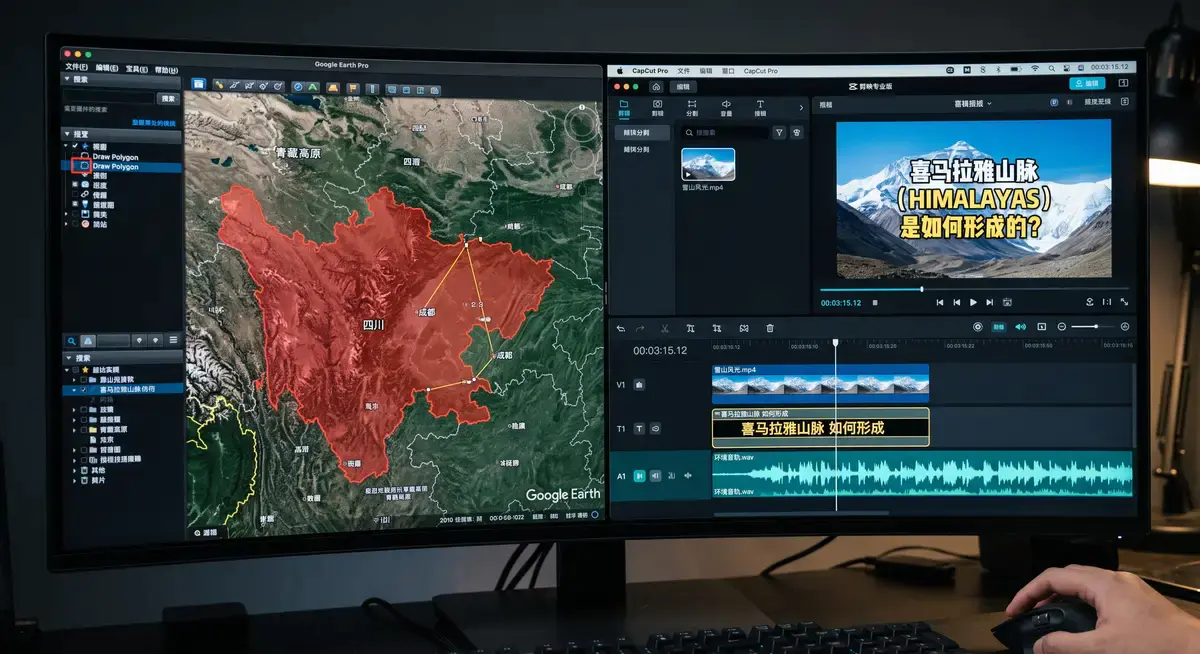Click the home icon in CapCut title bar
This screenshot has height=654, width=1200.
point(656,87)
